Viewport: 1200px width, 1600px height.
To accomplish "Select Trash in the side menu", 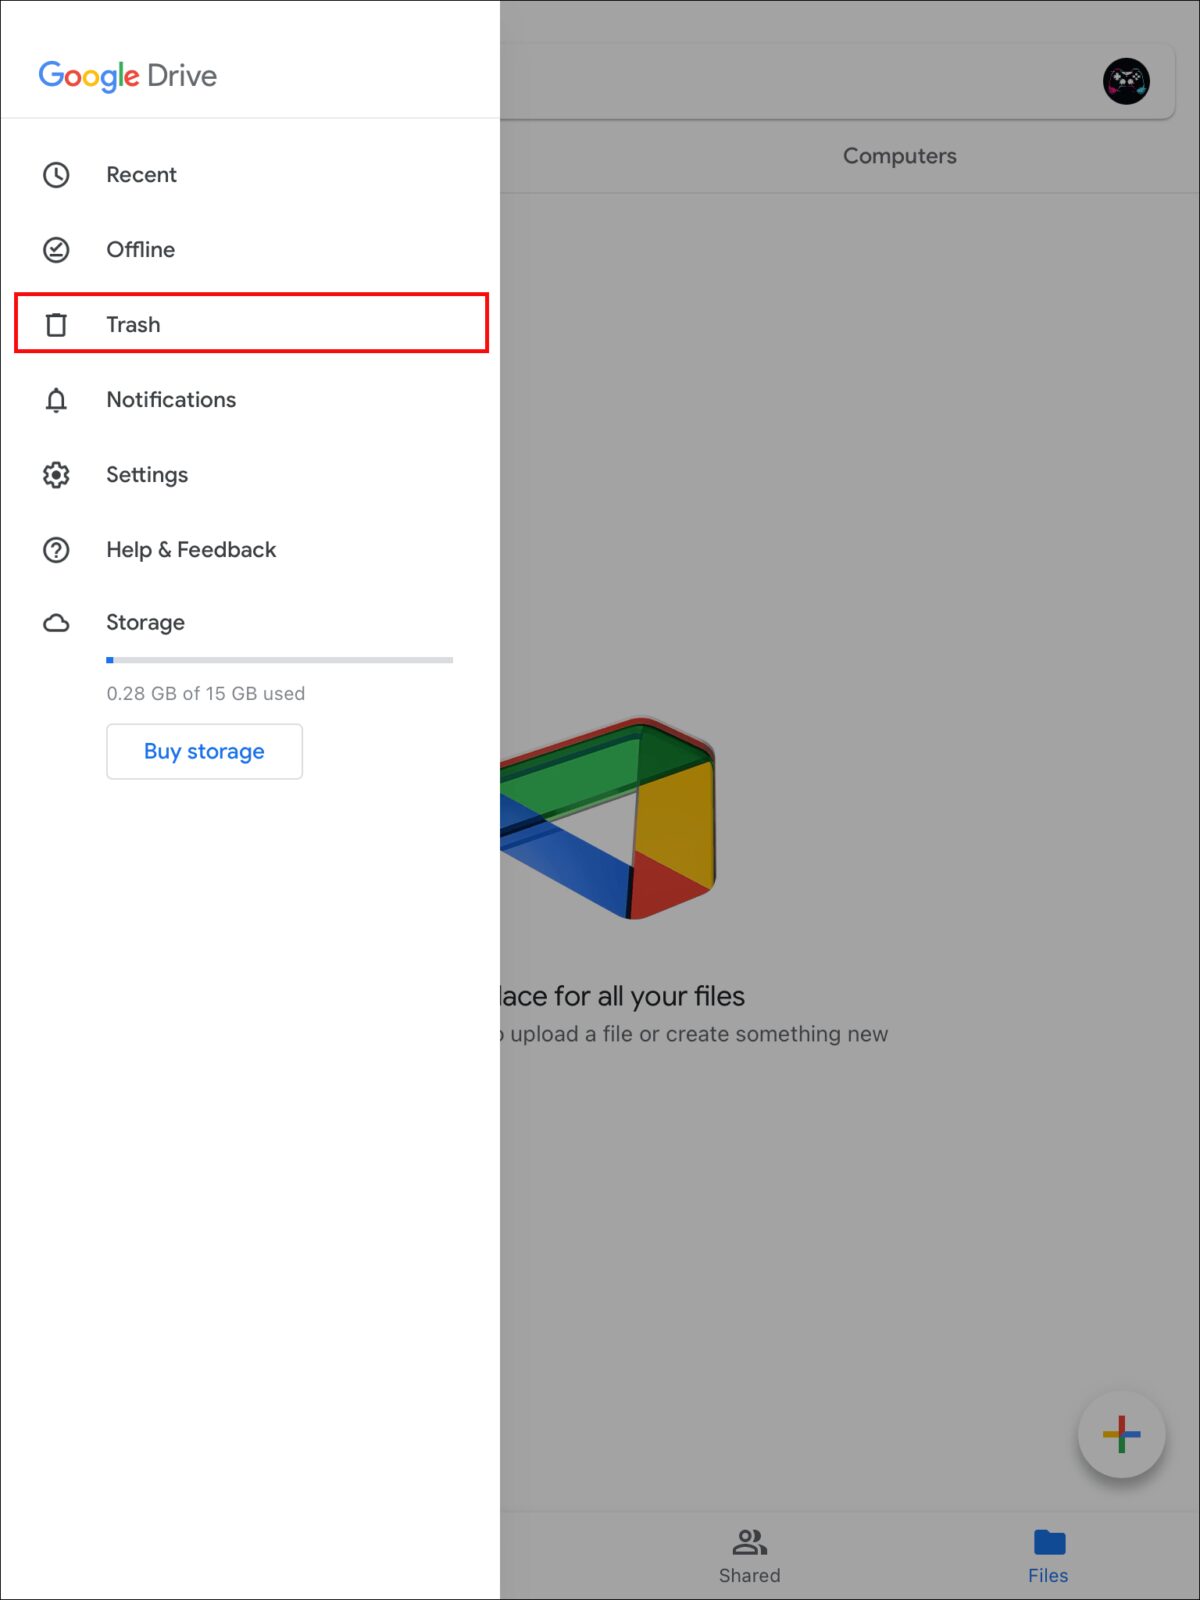I will 133,325.
